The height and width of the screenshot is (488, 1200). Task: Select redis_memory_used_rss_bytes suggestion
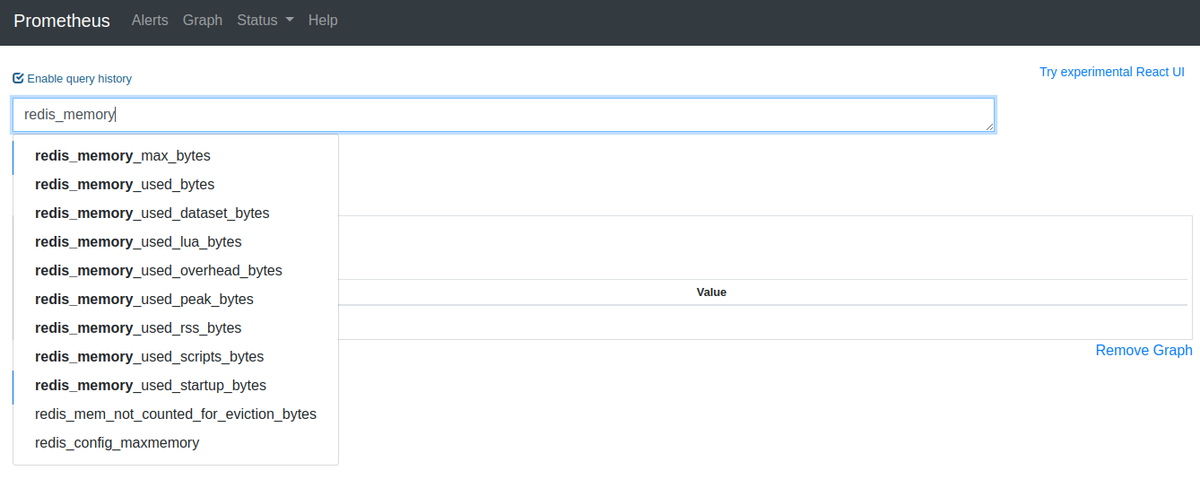tap(176, 328)
